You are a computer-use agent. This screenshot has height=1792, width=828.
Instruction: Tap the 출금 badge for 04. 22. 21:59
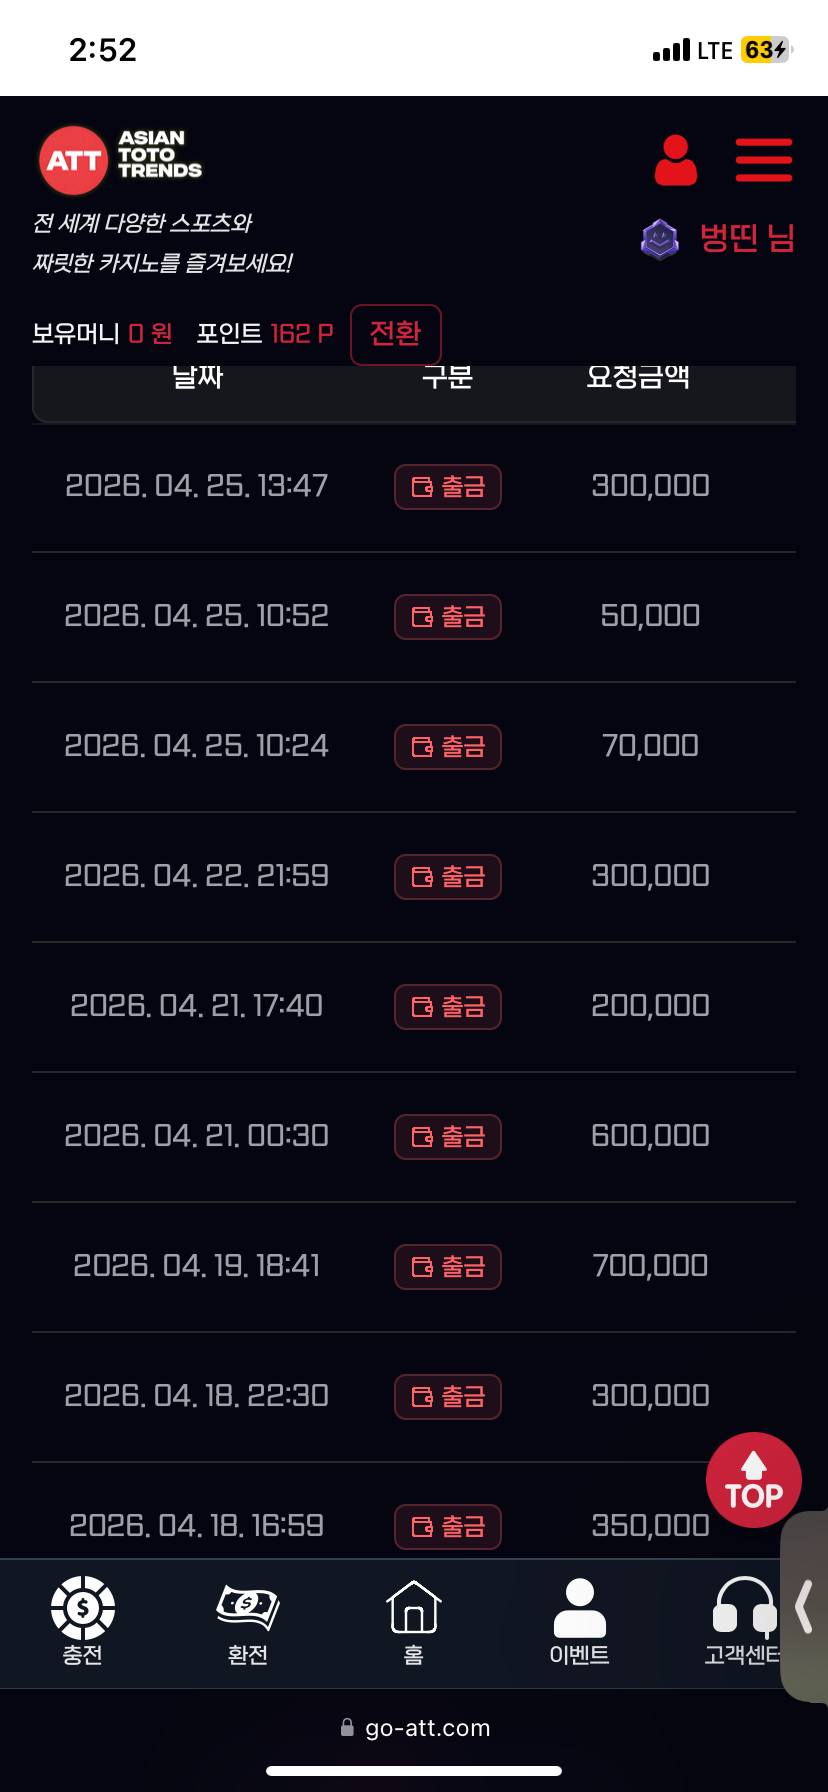click(x=448, y=877)
